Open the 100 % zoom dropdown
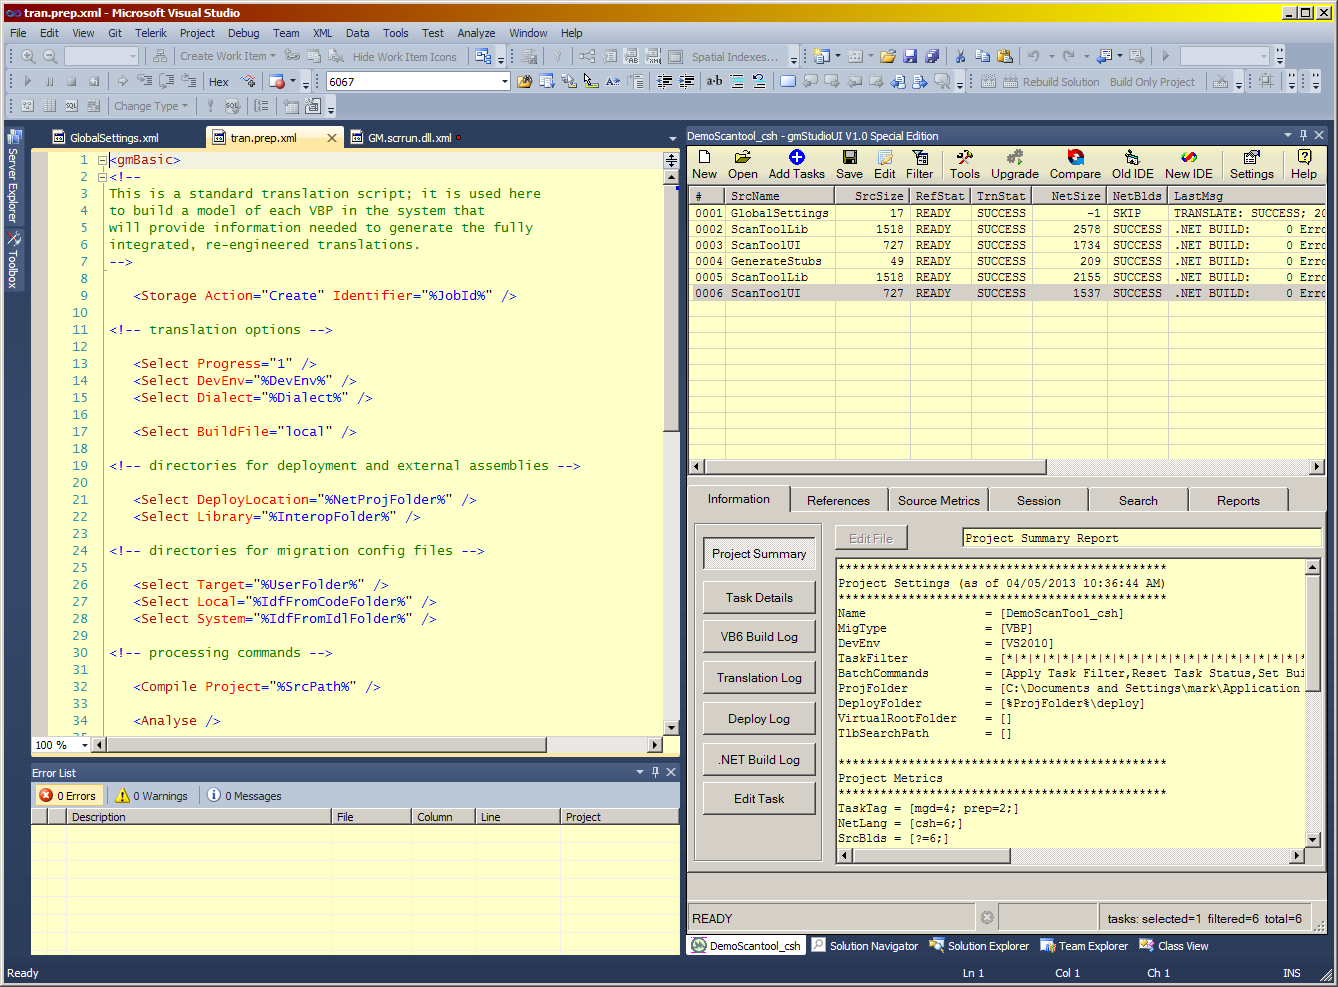 [84, 745]
